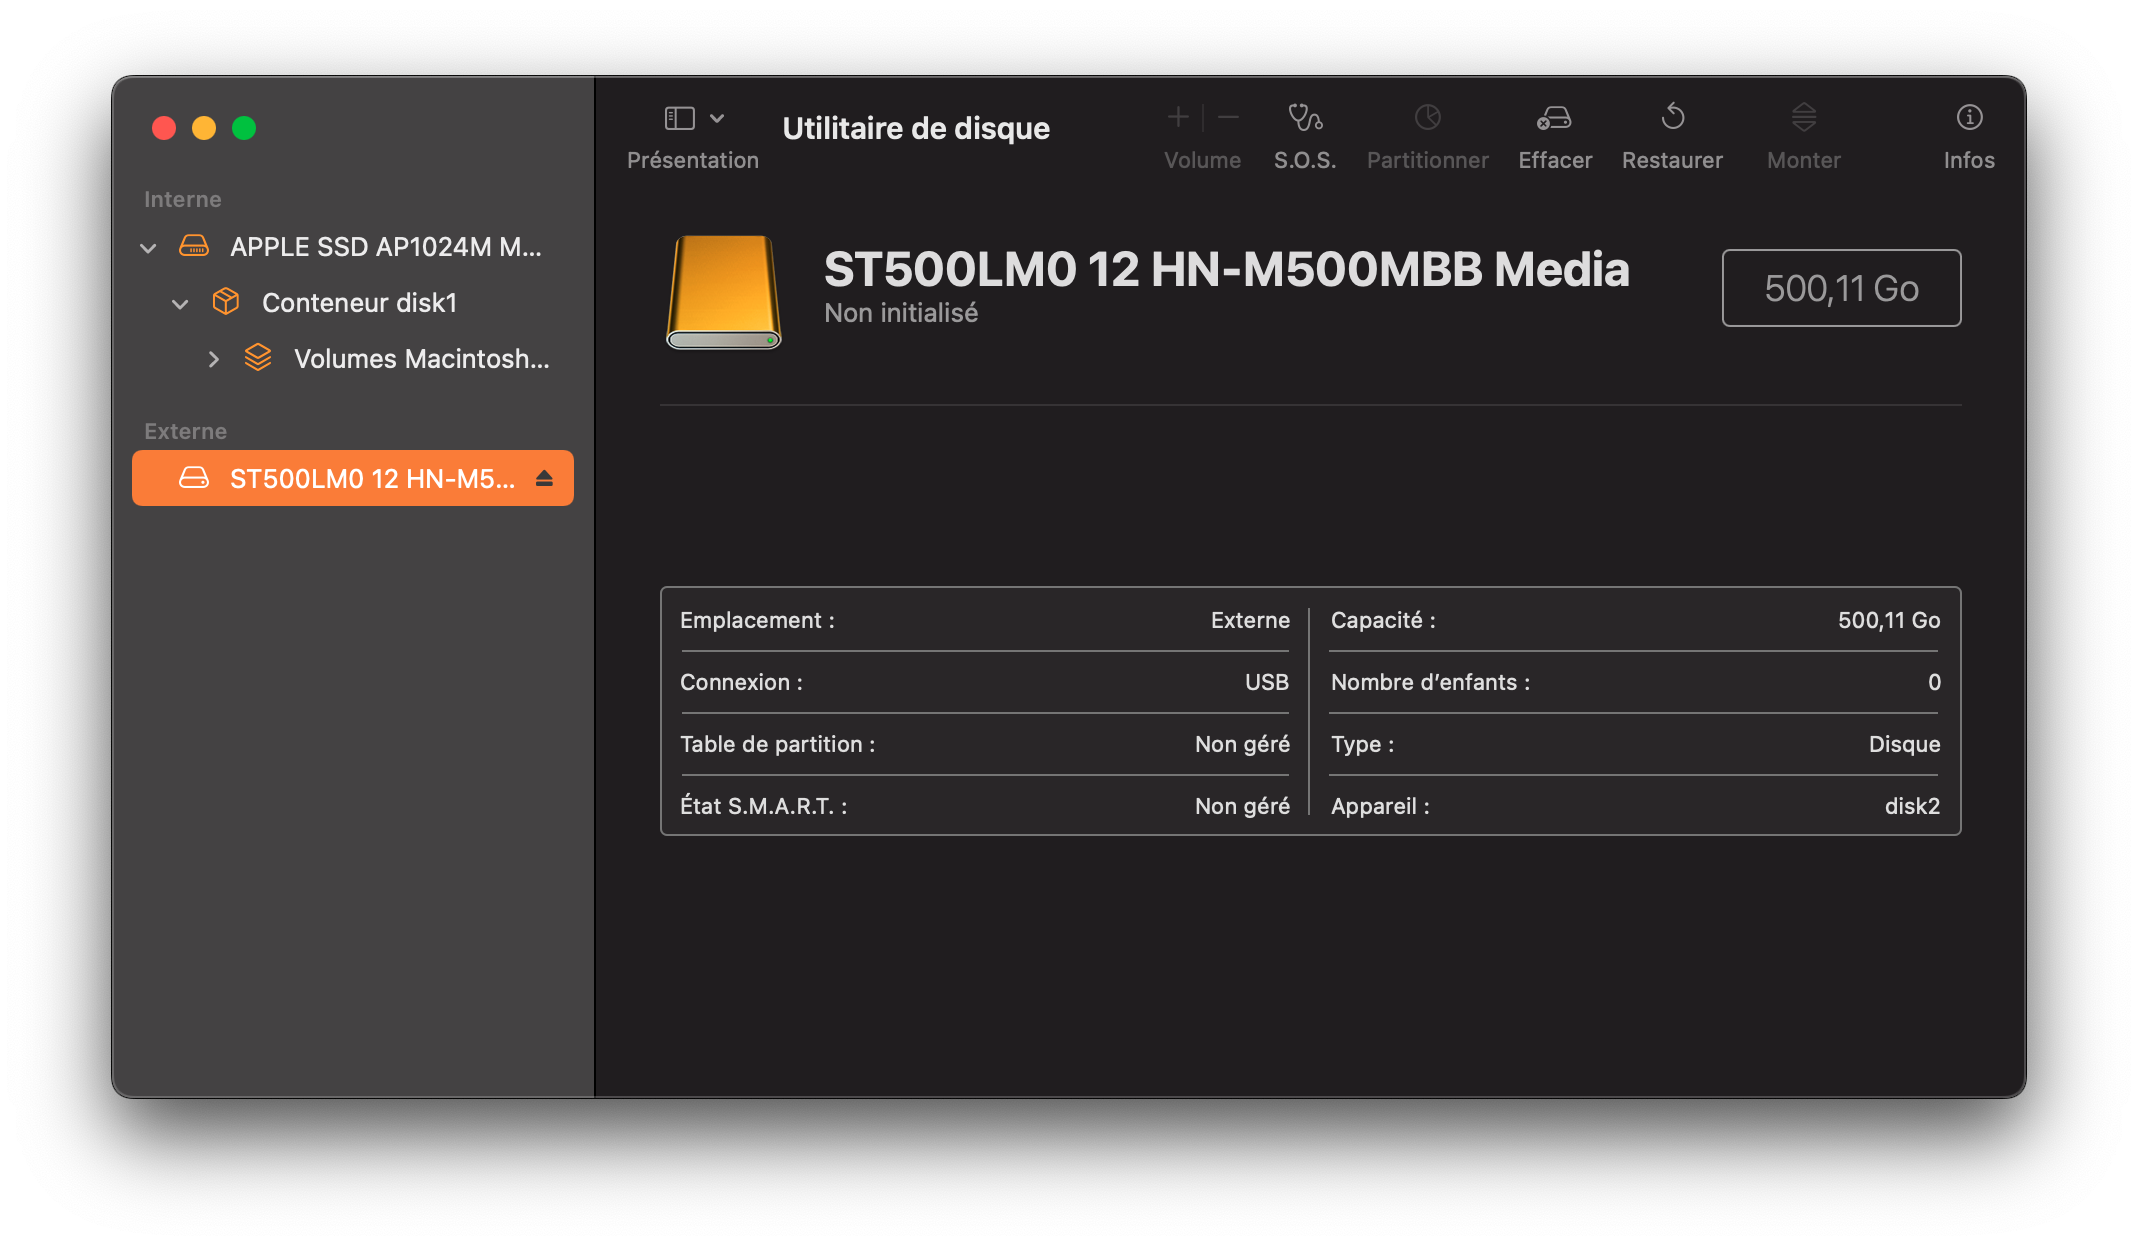Click the ST500LM0 12 HN-M500MBB Media title
This screenshot has width=2138, height=1246.
[1226, 269]
